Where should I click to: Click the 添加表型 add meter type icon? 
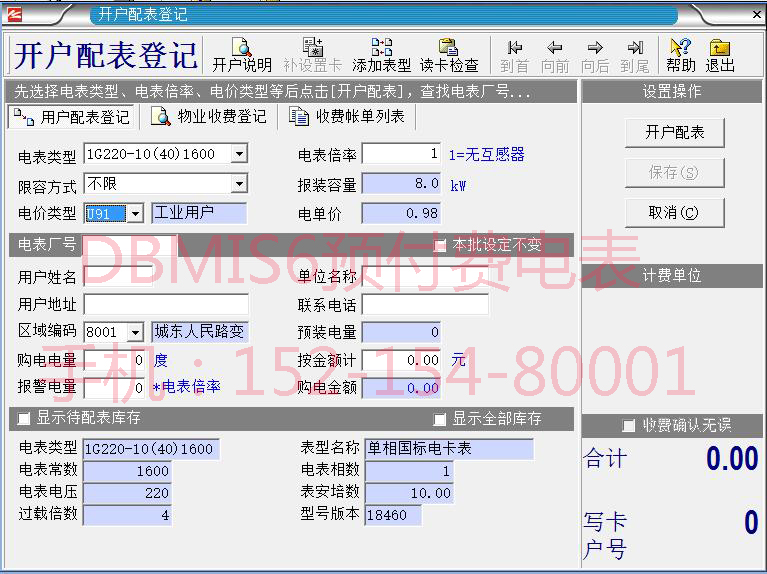click(x=381, y=54)
